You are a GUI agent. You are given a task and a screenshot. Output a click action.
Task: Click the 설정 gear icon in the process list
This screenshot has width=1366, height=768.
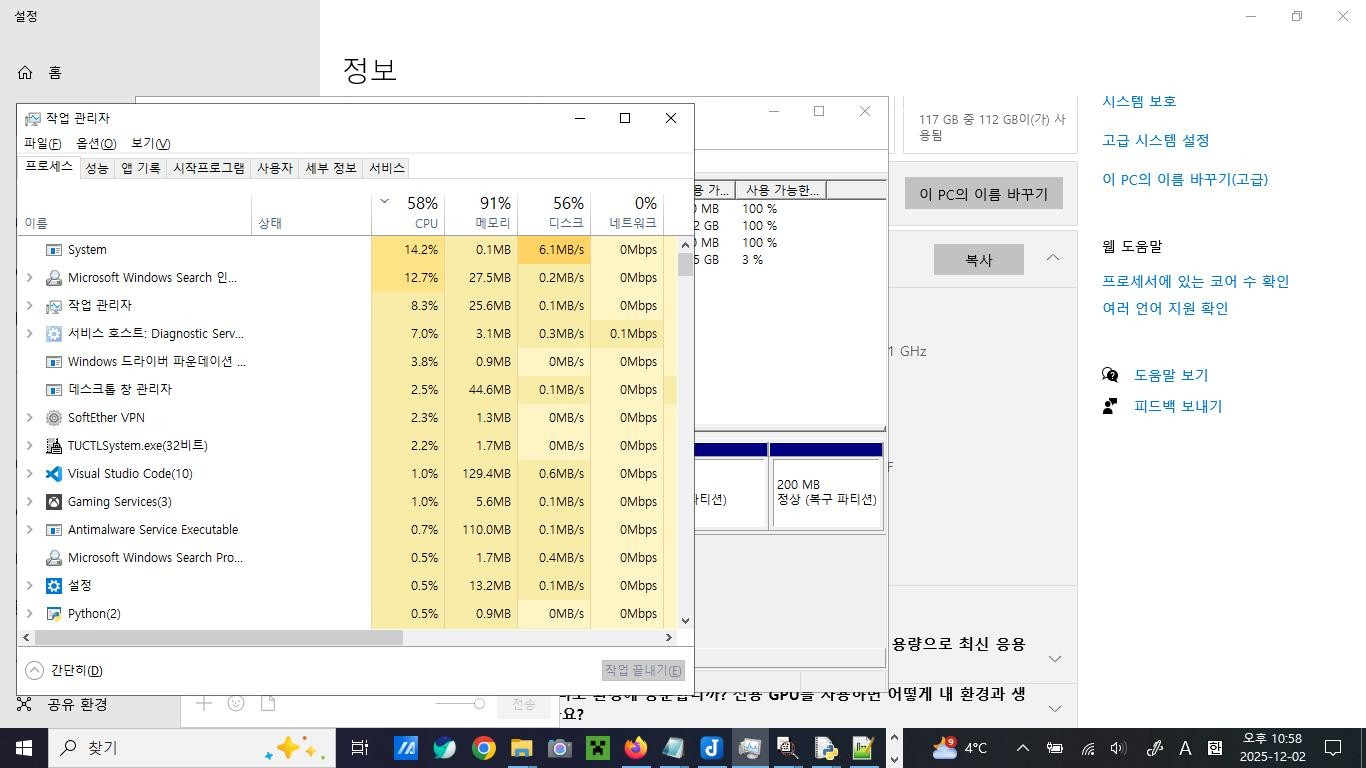(53, 585)
